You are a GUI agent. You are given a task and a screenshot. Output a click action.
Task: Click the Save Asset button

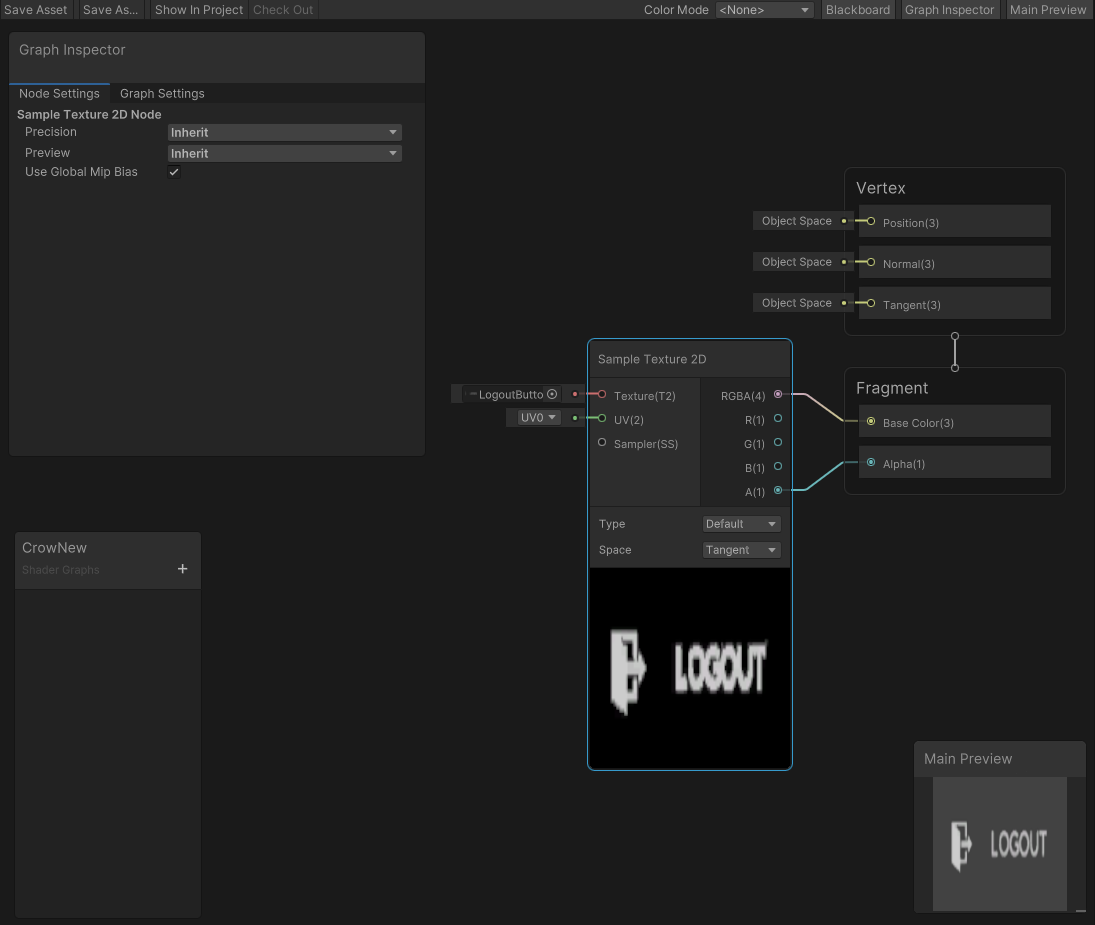36,9
